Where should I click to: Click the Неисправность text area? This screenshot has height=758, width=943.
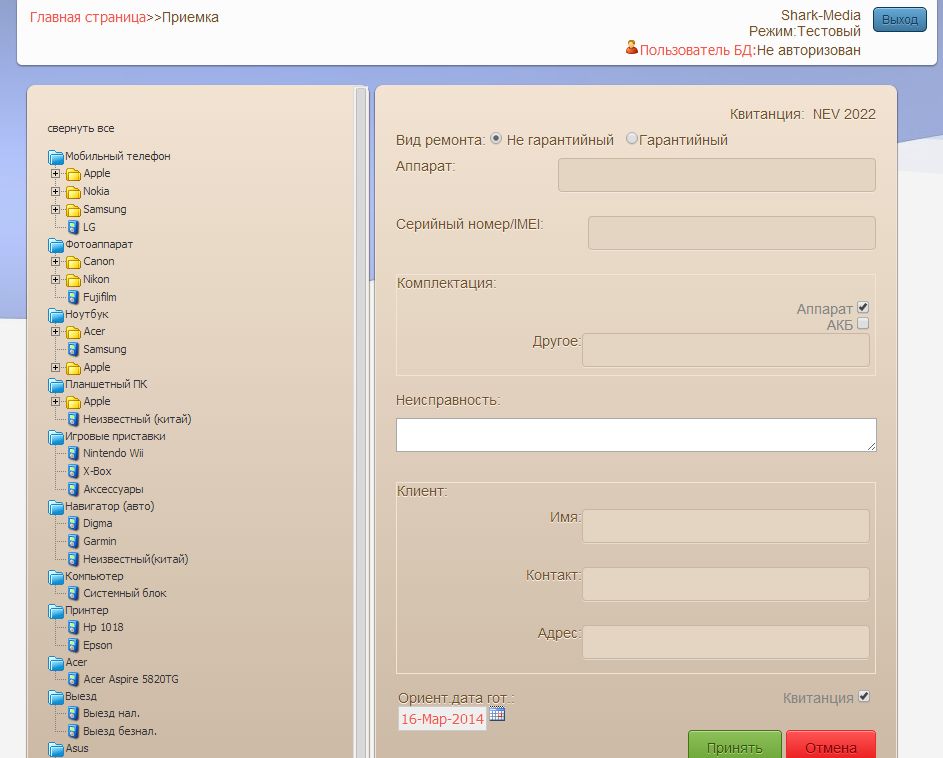click(x=636, y=435)
